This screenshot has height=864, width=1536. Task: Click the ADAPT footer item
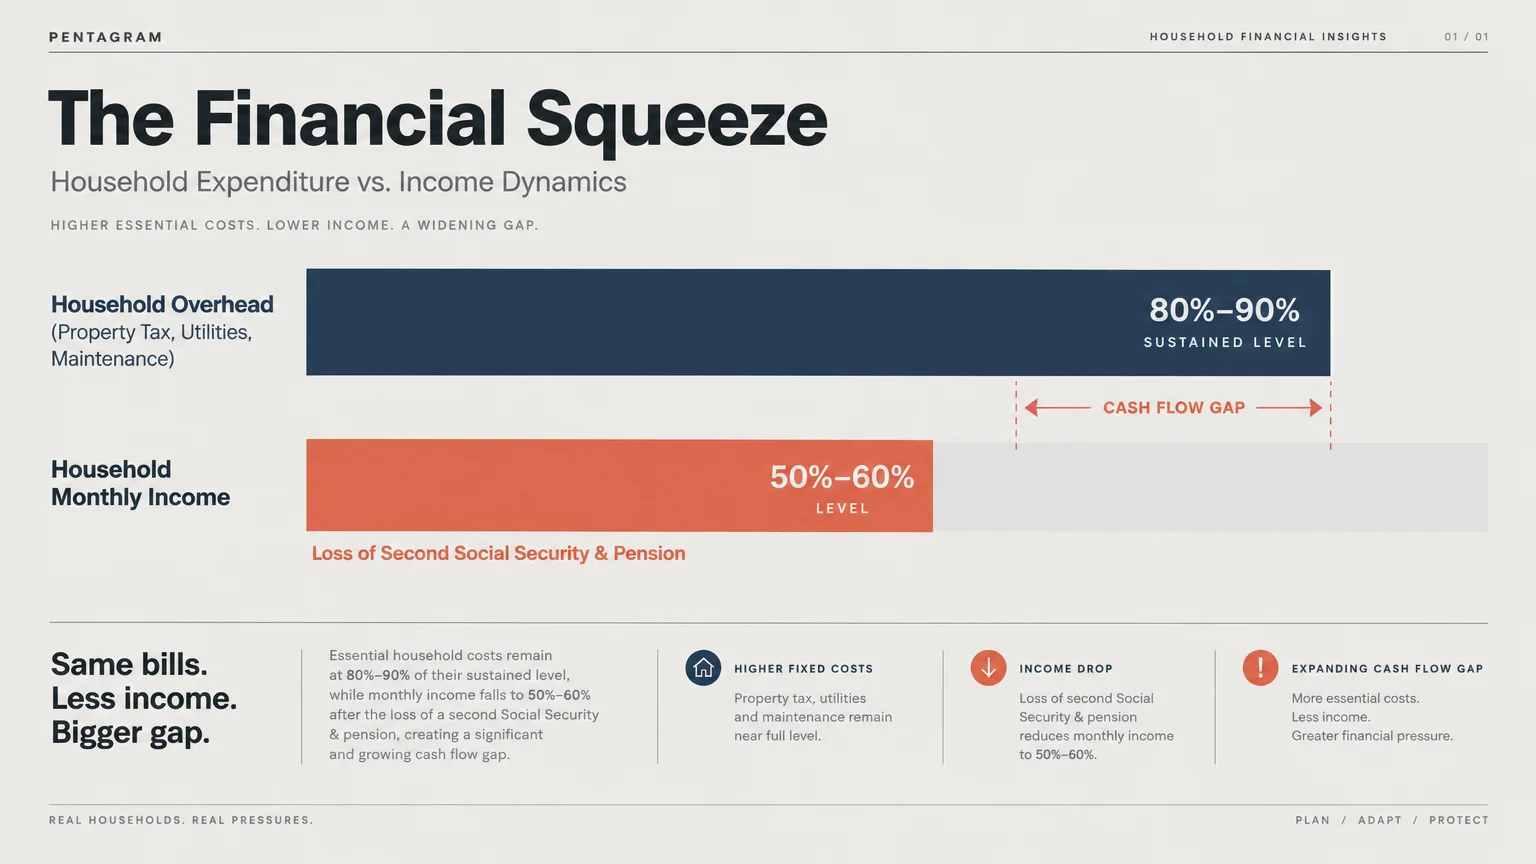click(x=1380, y=820)
